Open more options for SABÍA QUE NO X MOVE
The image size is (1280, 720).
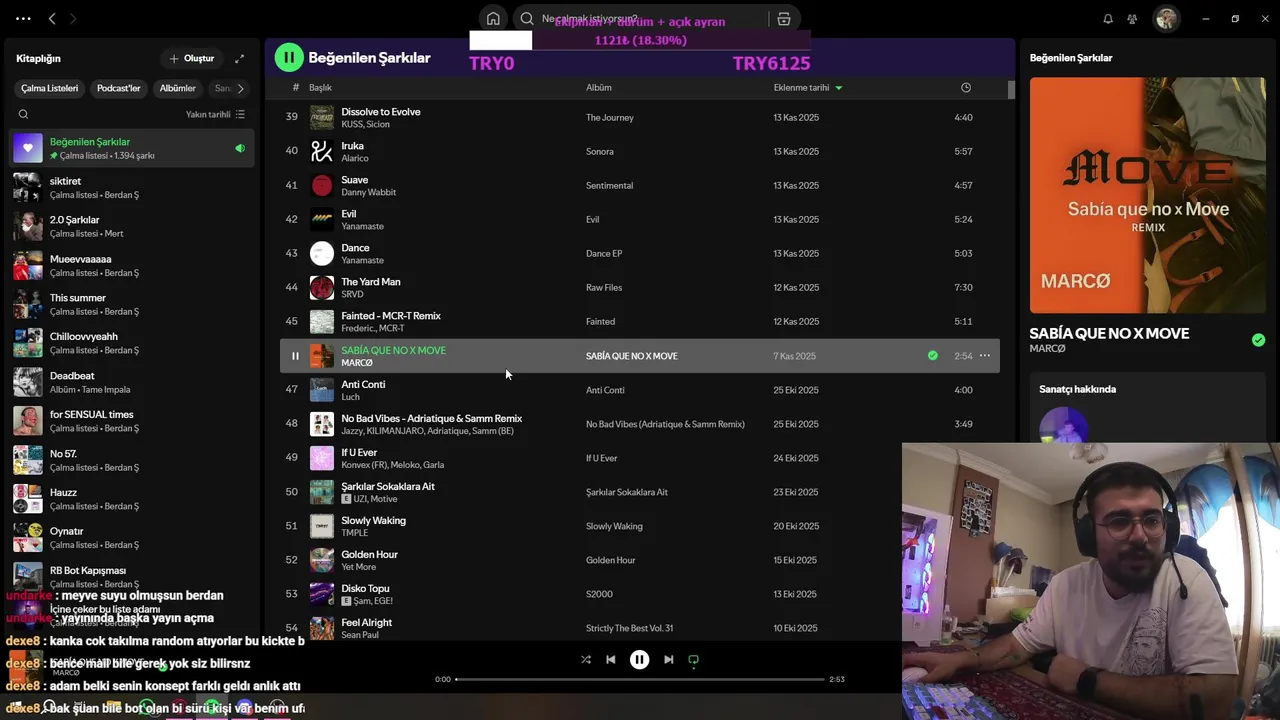coord(984,355)
